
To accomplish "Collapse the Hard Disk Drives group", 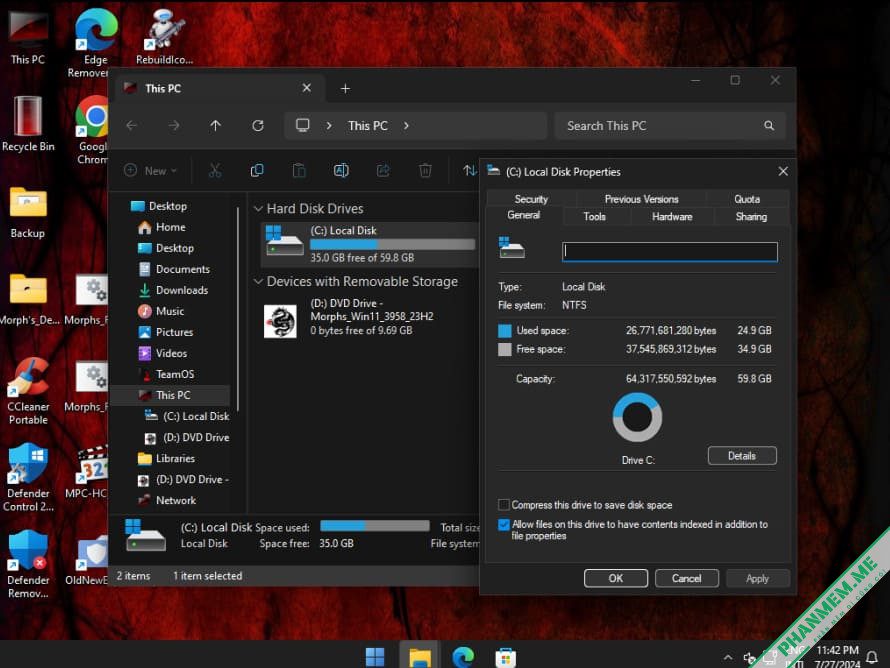I will (258, 209).
